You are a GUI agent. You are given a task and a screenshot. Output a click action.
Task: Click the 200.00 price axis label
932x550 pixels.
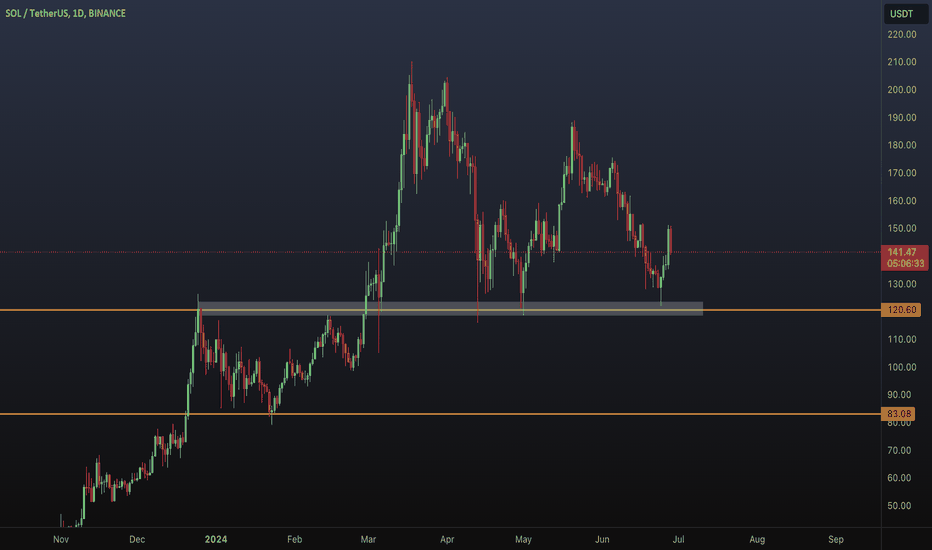(x=902, y=90)
